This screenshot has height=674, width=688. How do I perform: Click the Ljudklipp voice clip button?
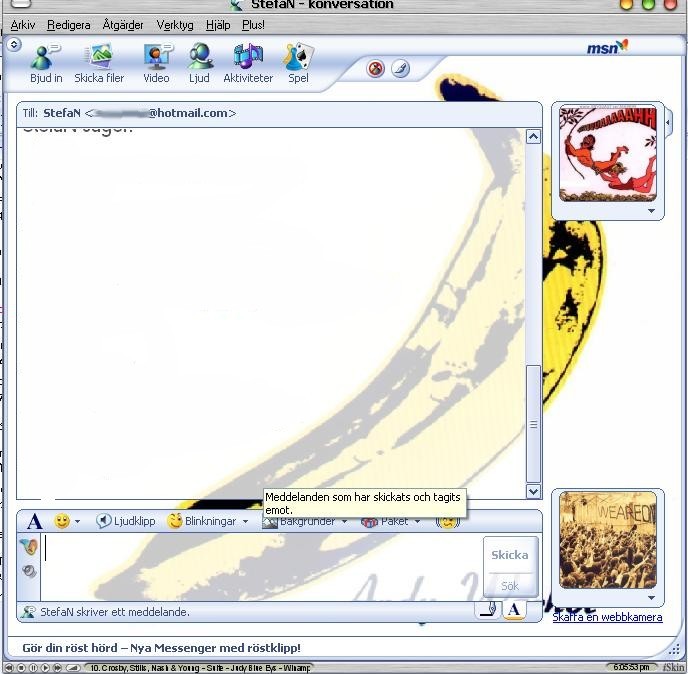126,521
